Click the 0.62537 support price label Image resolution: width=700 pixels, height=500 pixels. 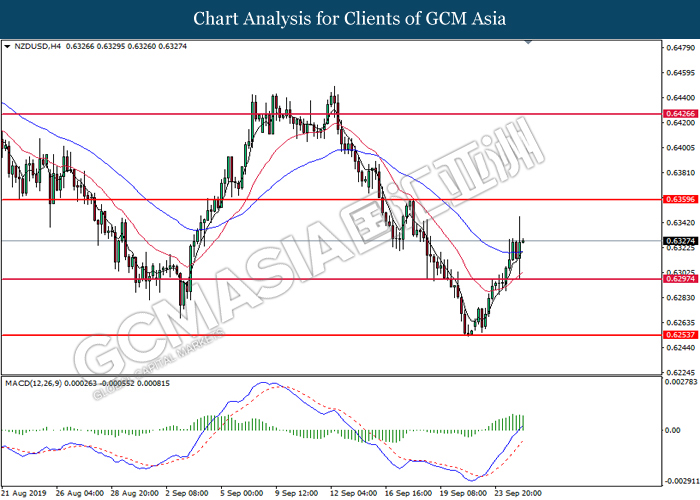click(x=680, y=335)
